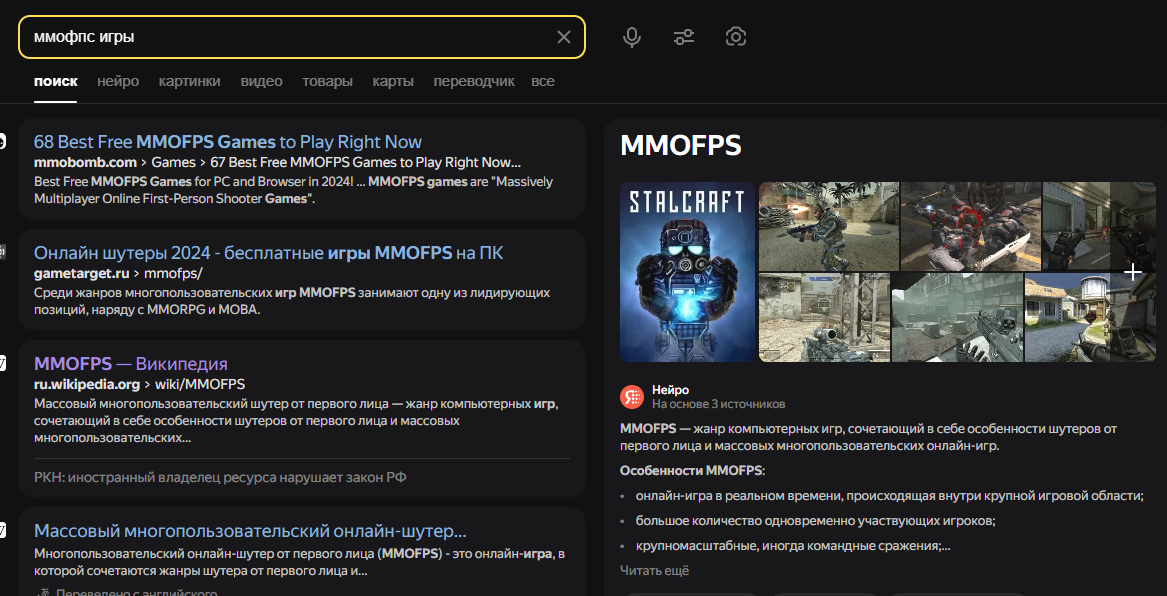Go to the "видео" tab

261,81
